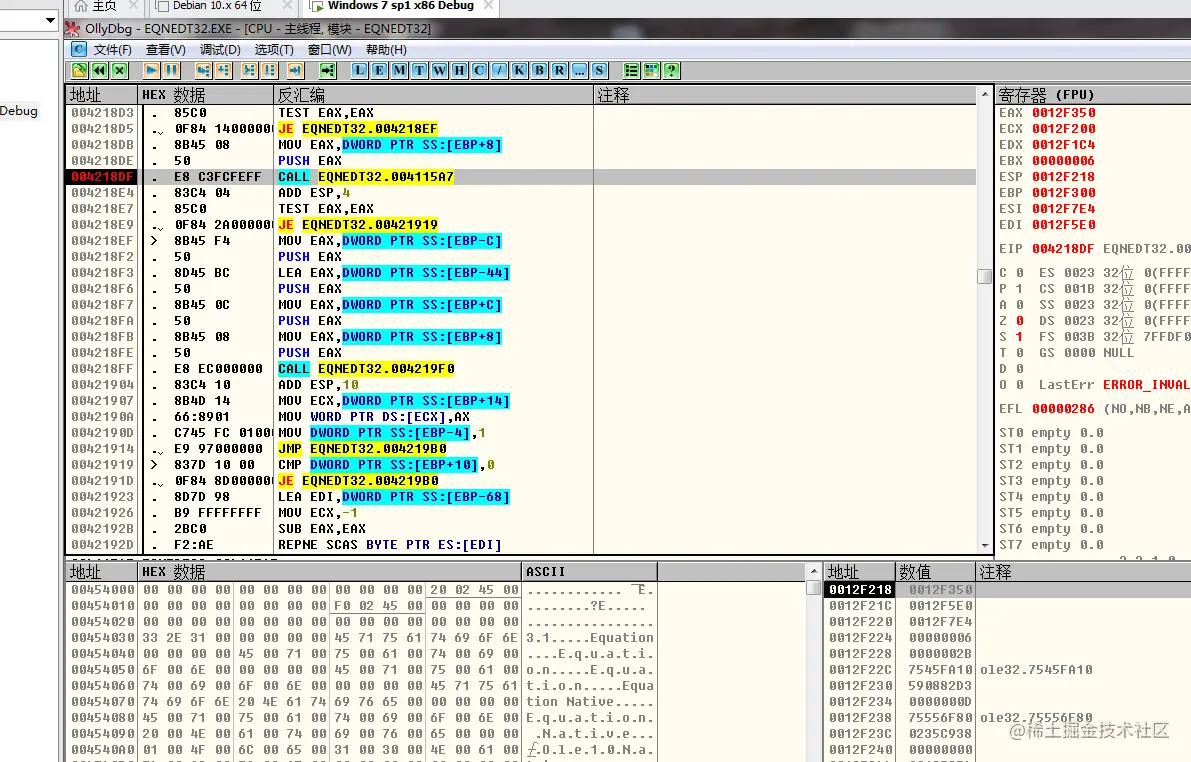Open the Executable modules window (E button)
Image resolution: width=1191 pixels, height=762 pixels.
tap(380, 71)
